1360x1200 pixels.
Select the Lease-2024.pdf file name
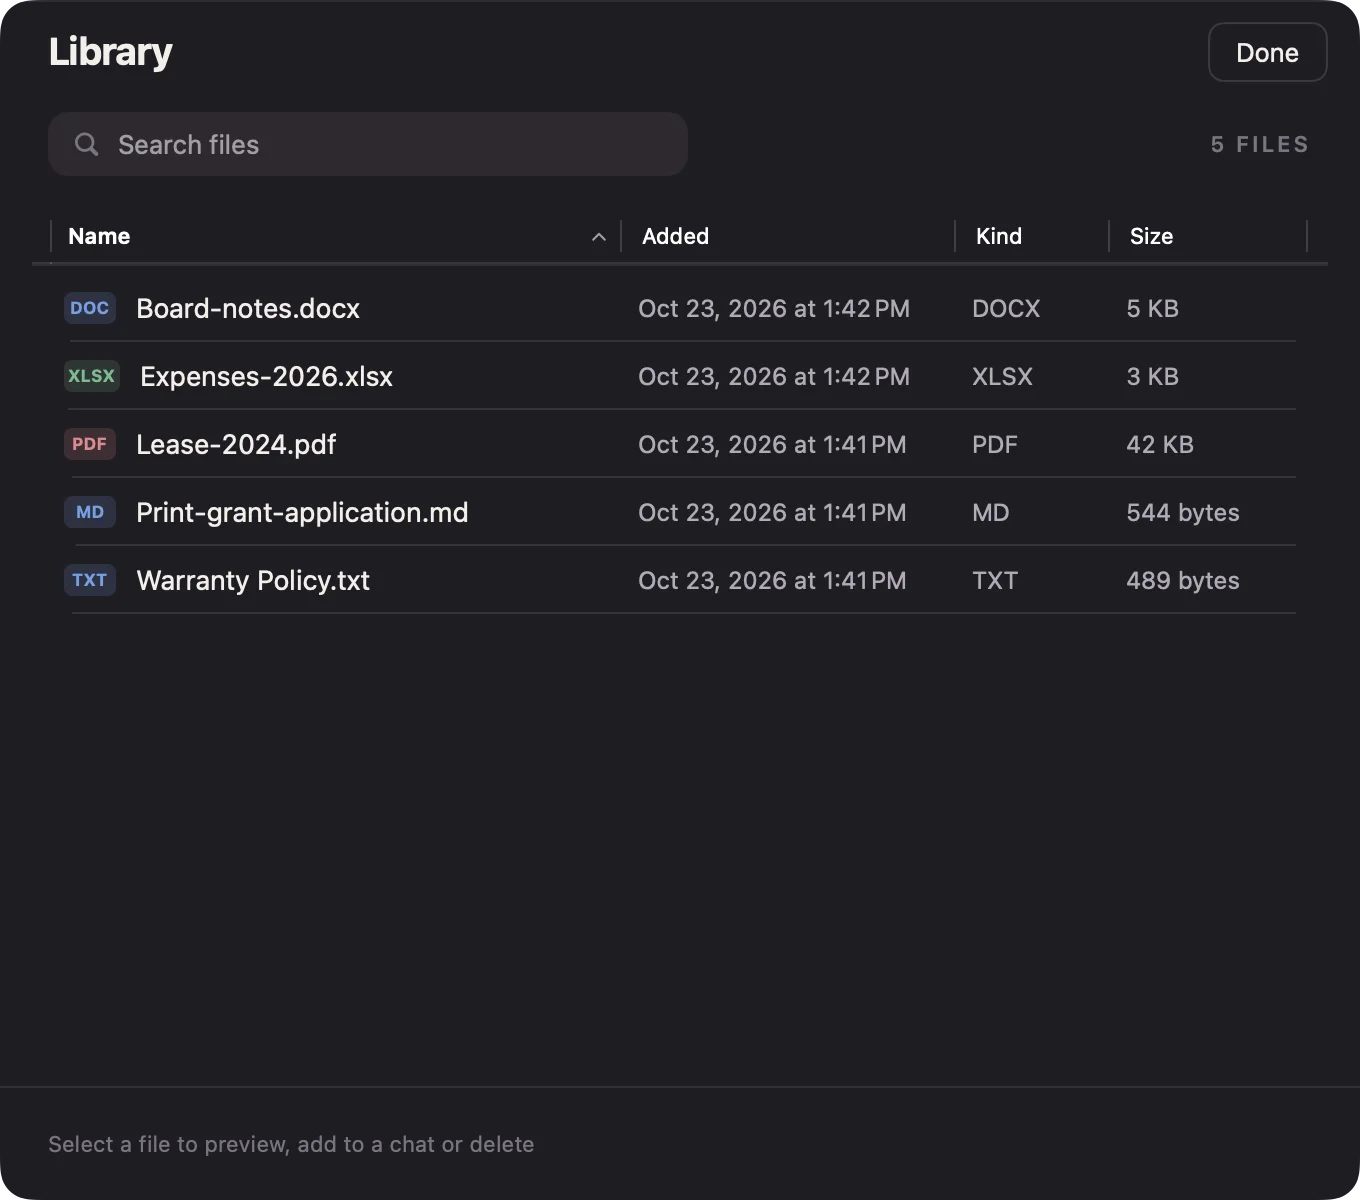click(x=236, y=444)
